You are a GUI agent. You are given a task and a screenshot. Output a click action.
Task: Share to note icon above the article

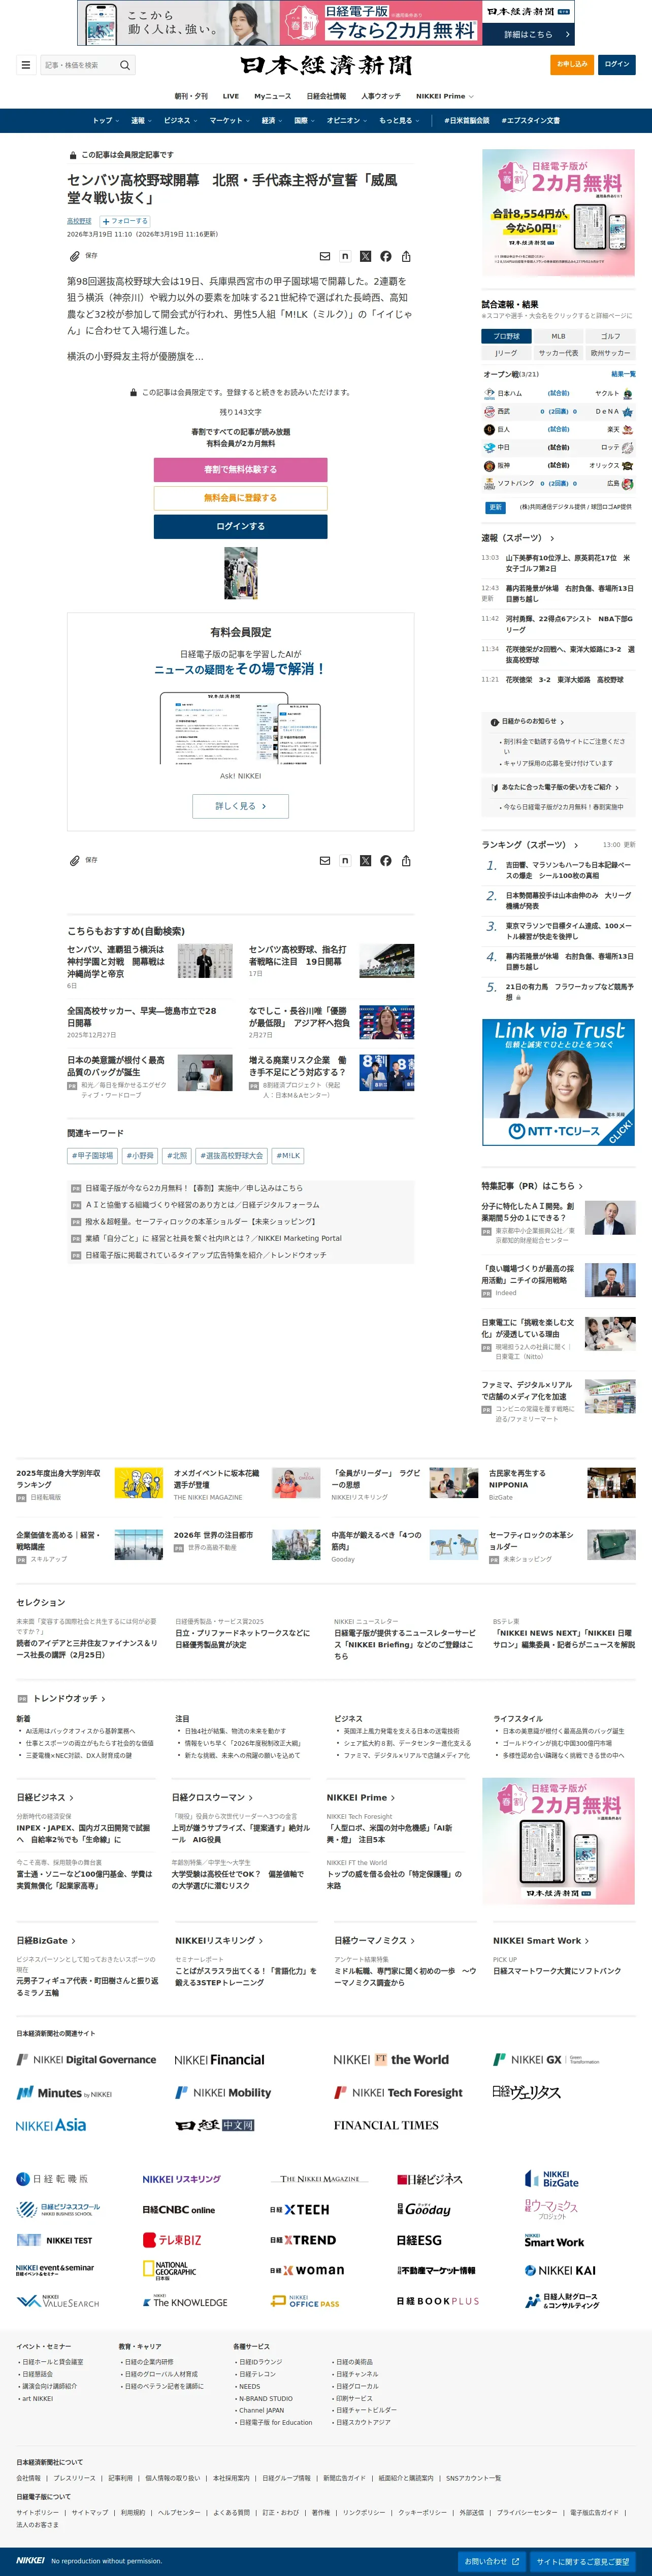345,256
